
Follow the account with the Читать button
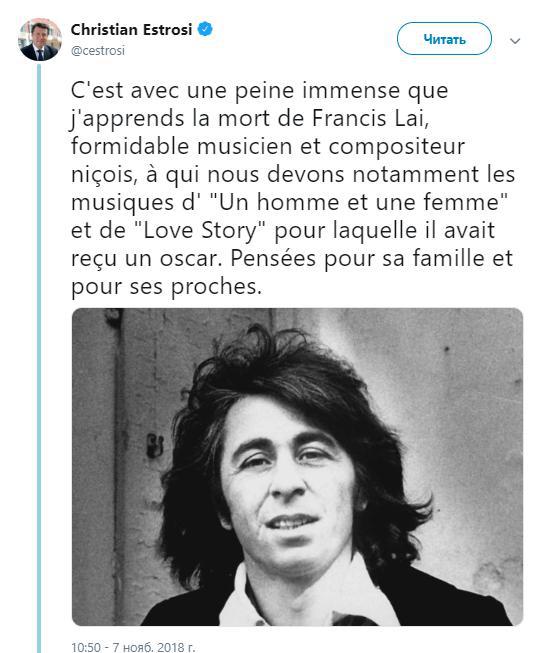[444, 39]
